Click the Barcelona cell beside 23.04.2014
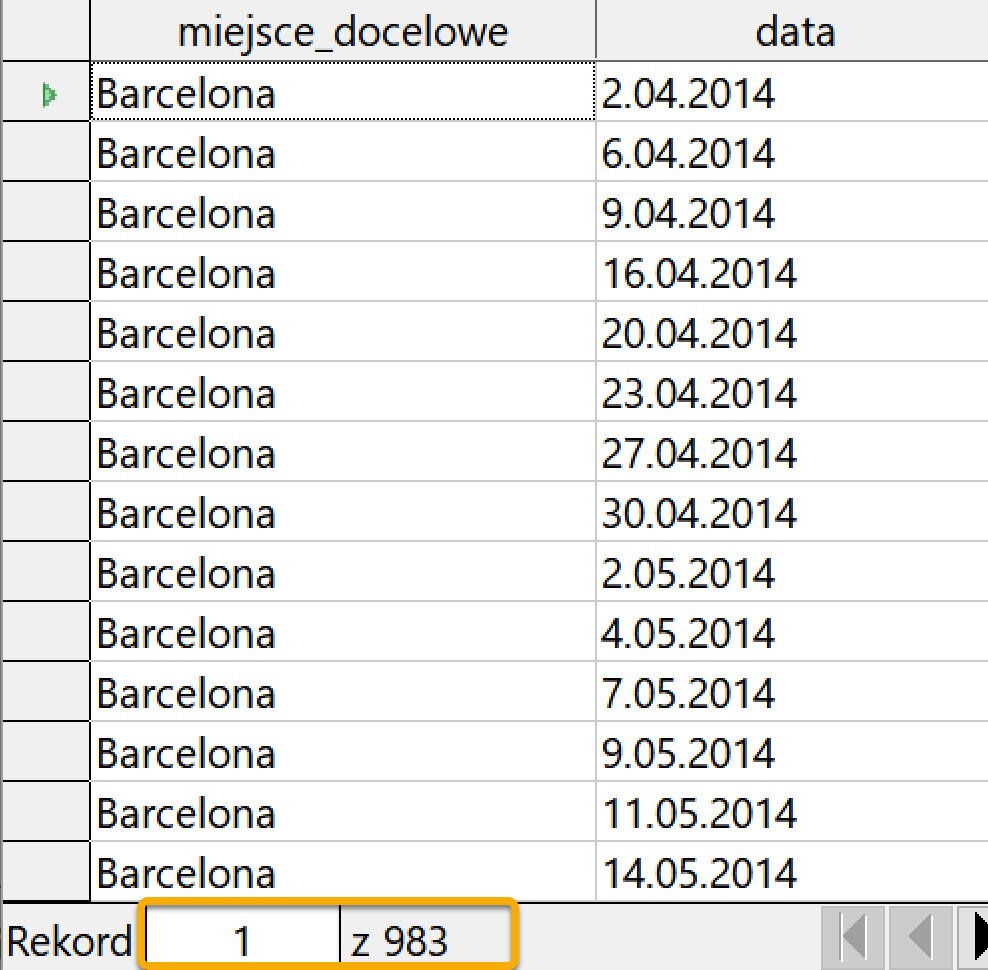 [x=342, y=394]
